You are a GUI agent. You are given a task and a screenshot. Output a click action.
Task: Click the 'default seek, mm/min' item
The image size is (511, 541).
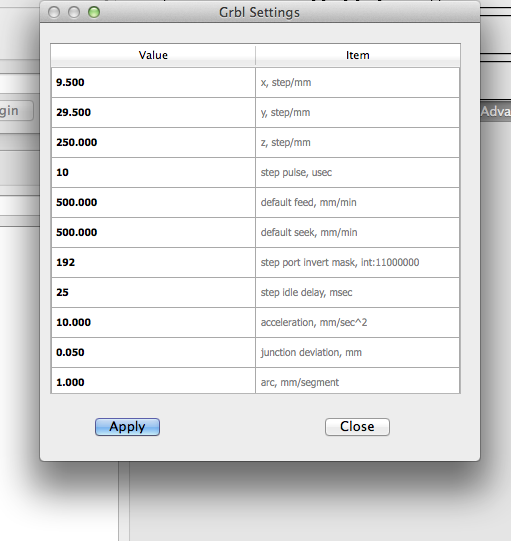(x=357, y=233)
